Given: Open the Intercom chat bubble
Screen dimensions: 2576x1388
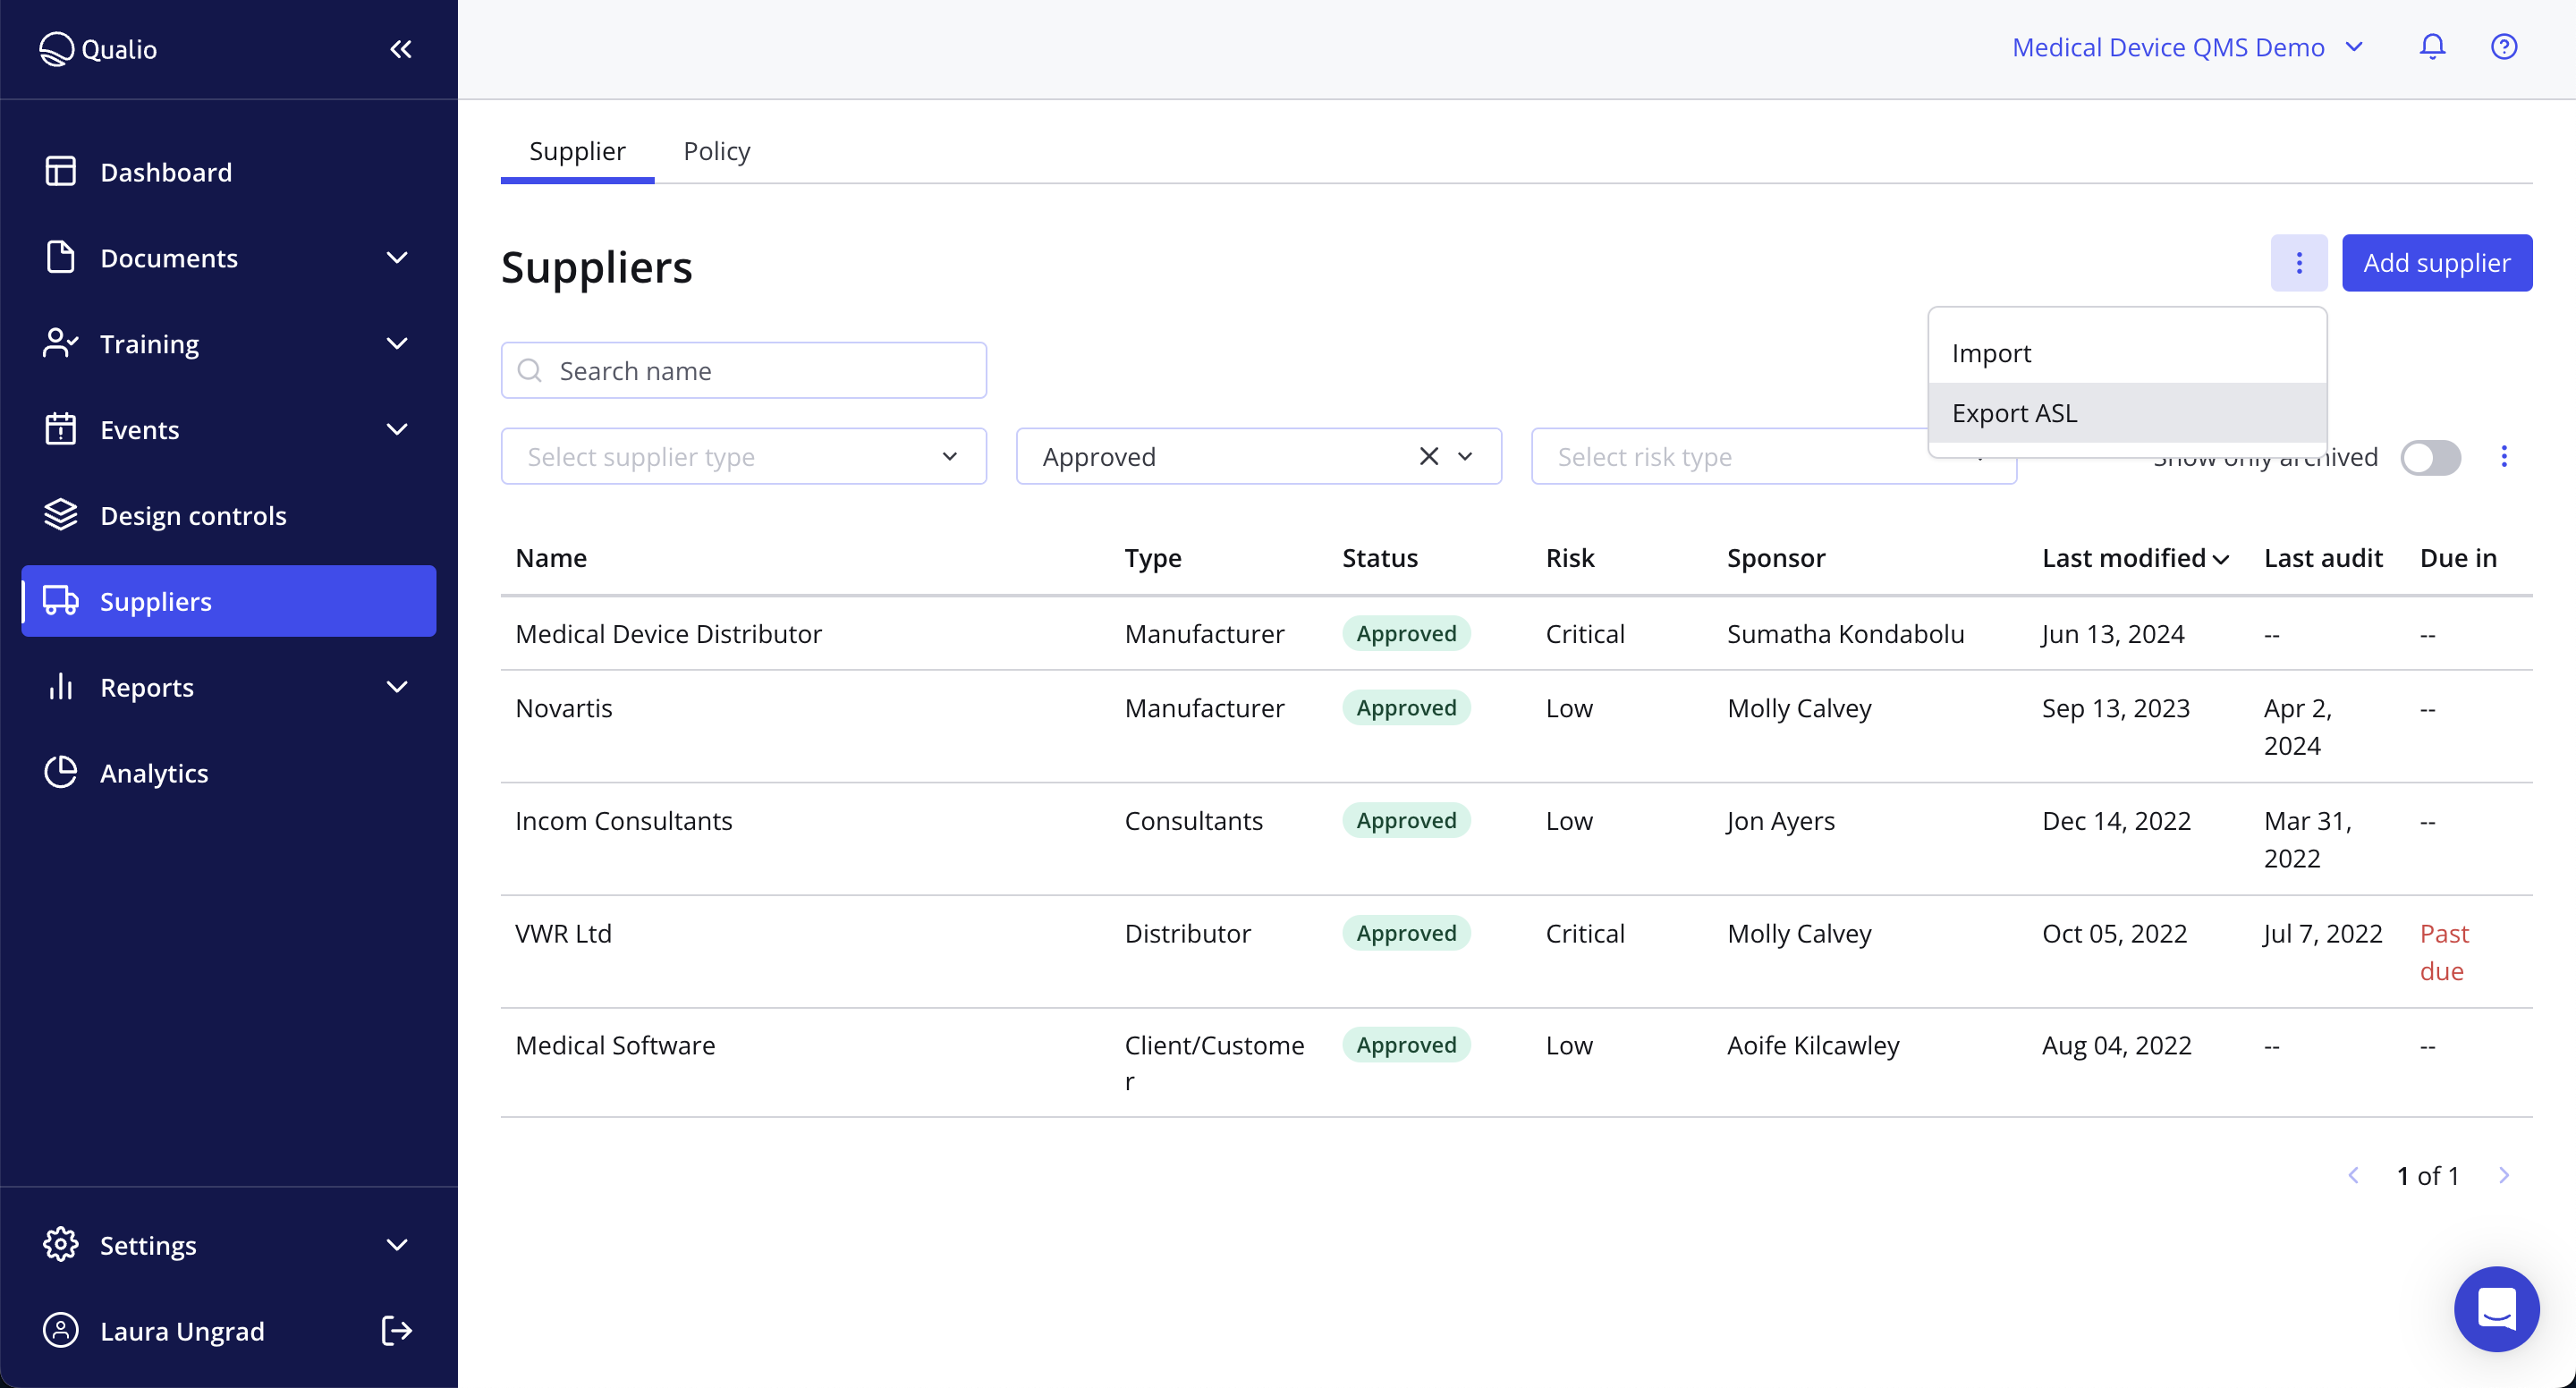Looking at the screenshot, I should [2496, 1308].
